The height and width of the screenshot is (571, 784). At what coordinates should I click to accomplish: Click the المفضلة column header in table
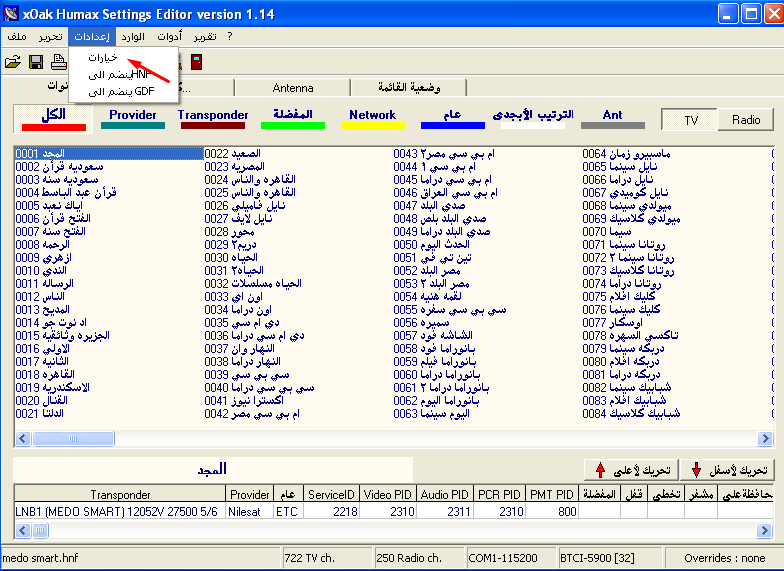point(599,494)
